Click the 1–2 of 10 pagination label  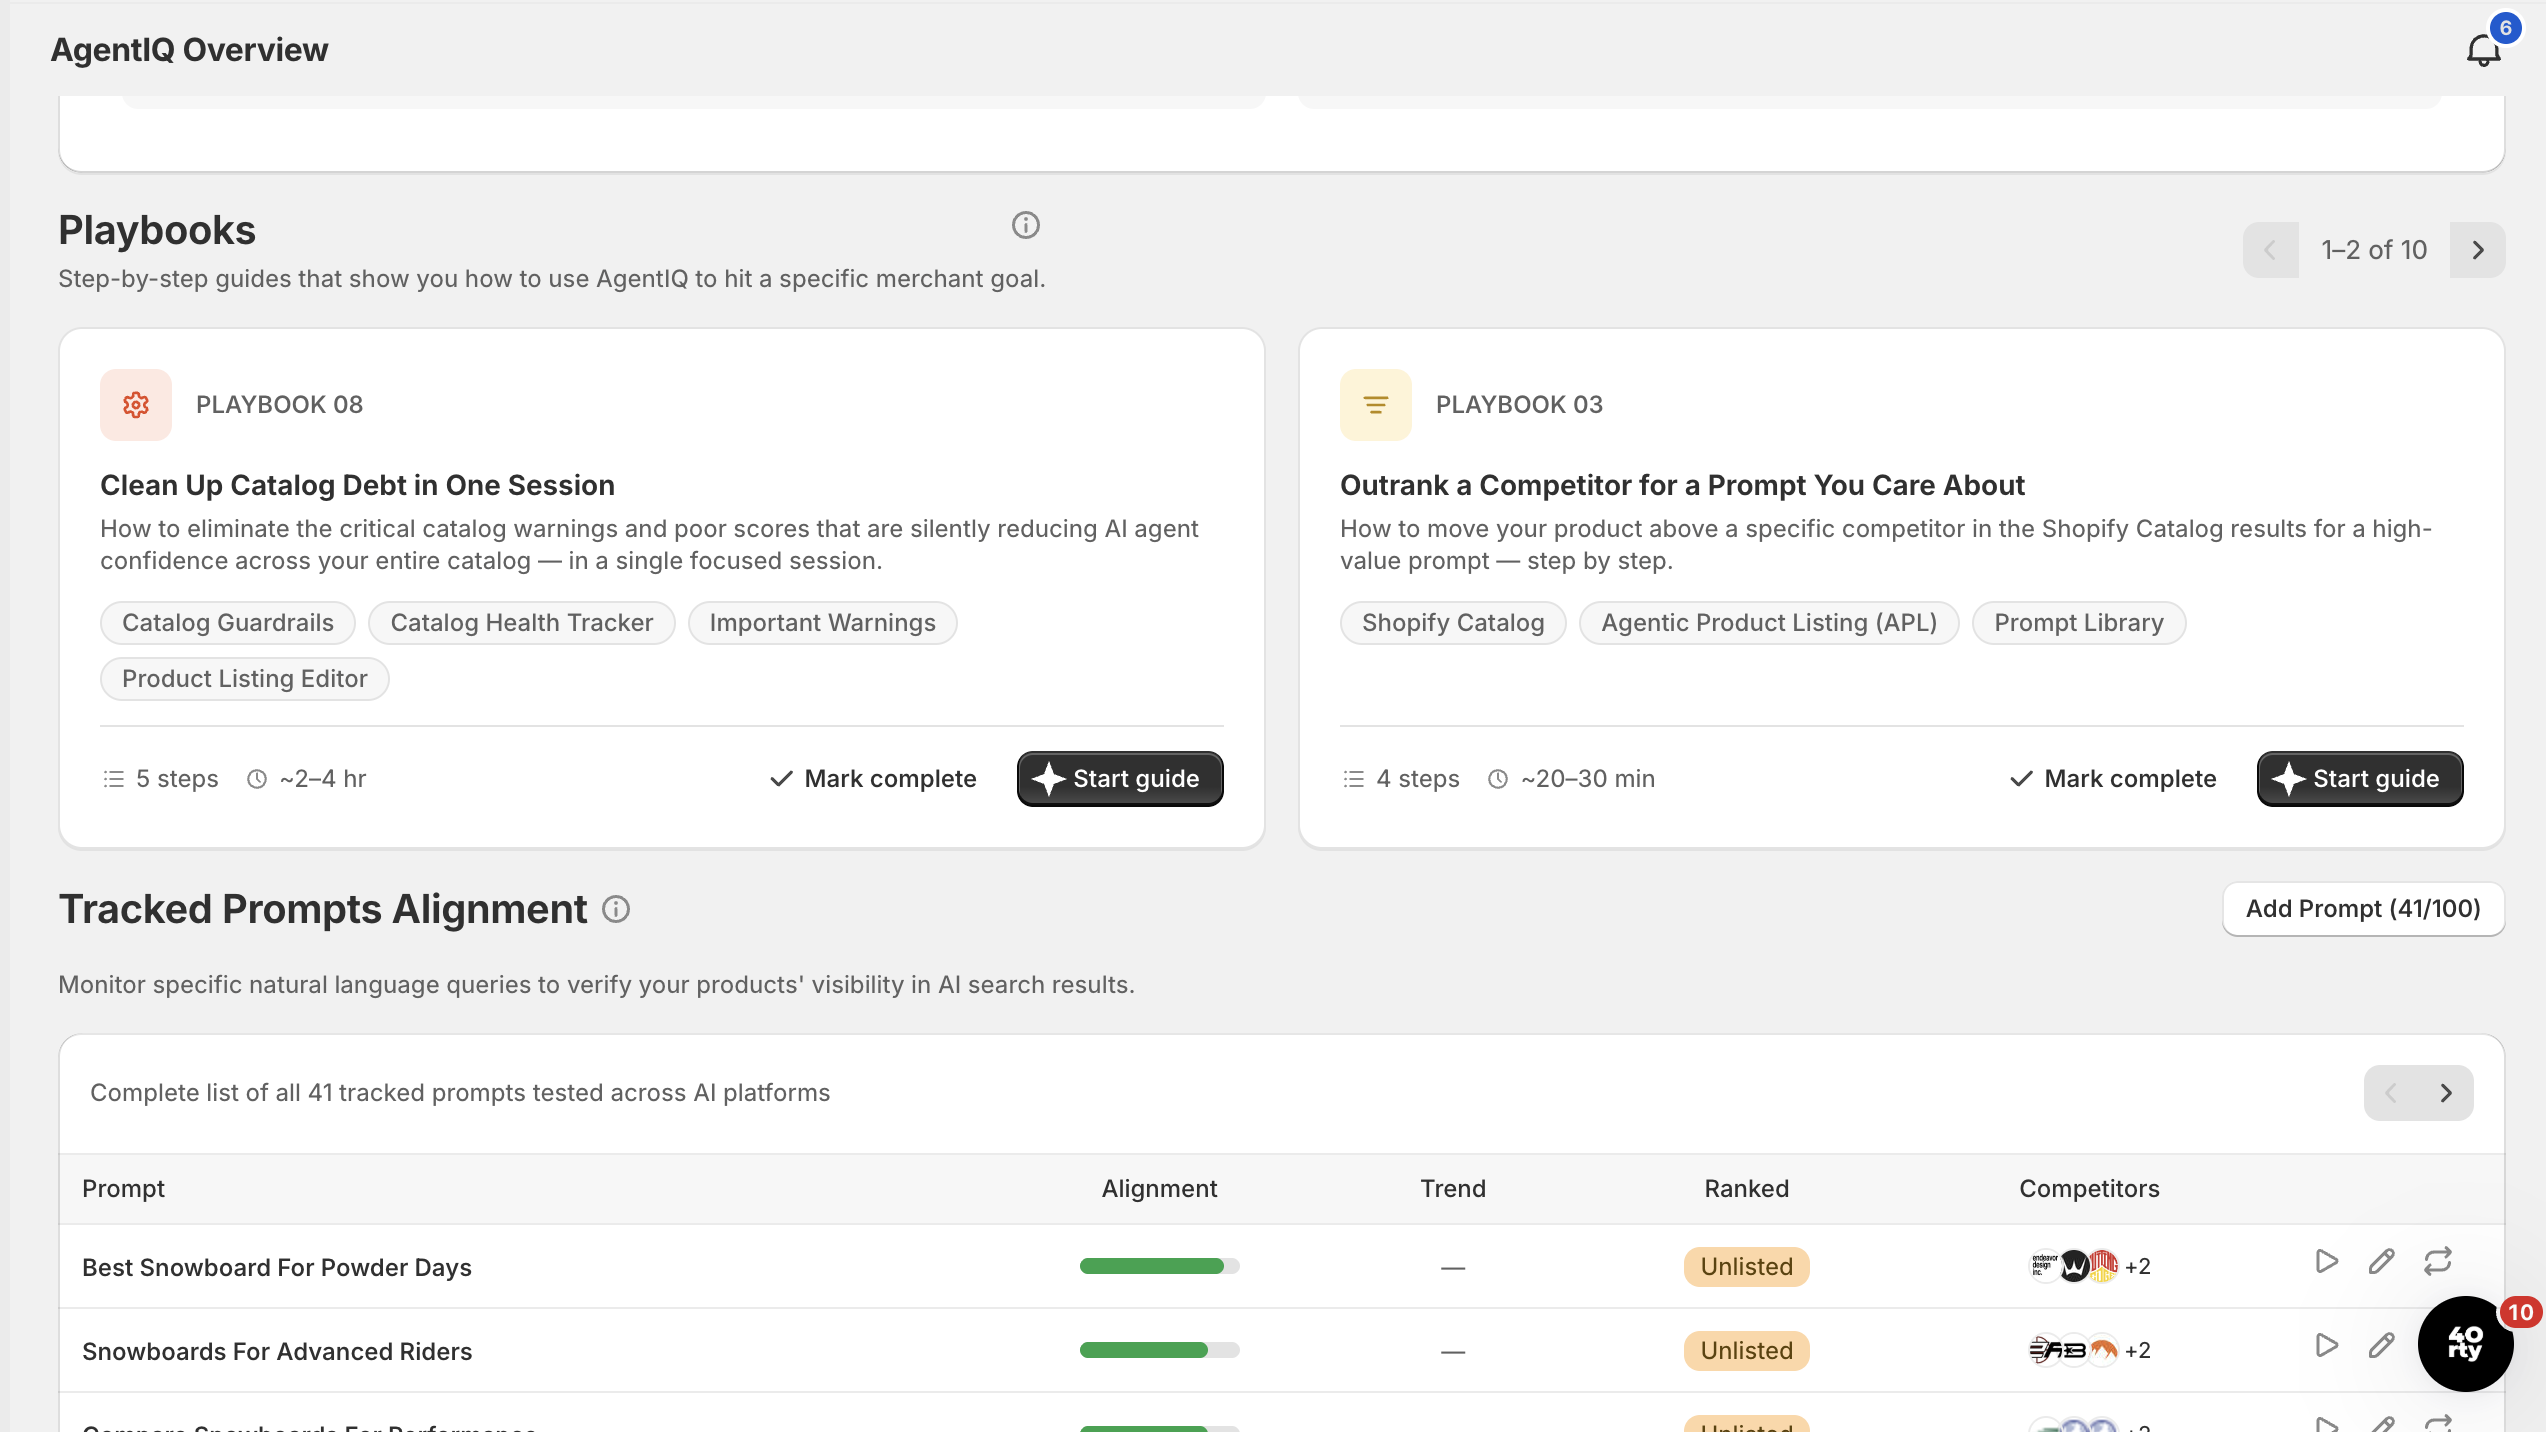point(2374,250)
